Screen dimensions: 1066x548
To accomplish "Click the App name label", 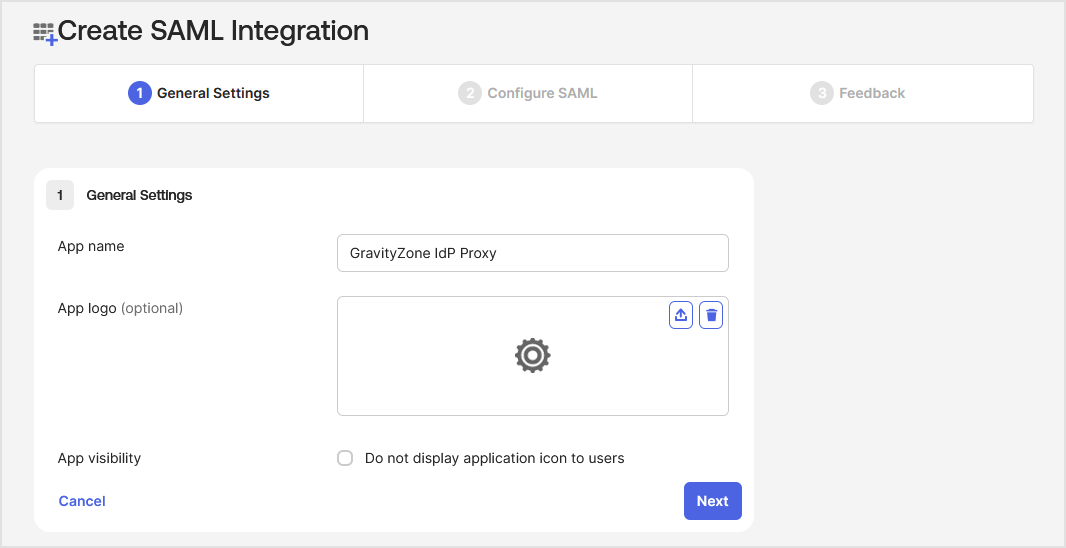I will tap(91, 246).
